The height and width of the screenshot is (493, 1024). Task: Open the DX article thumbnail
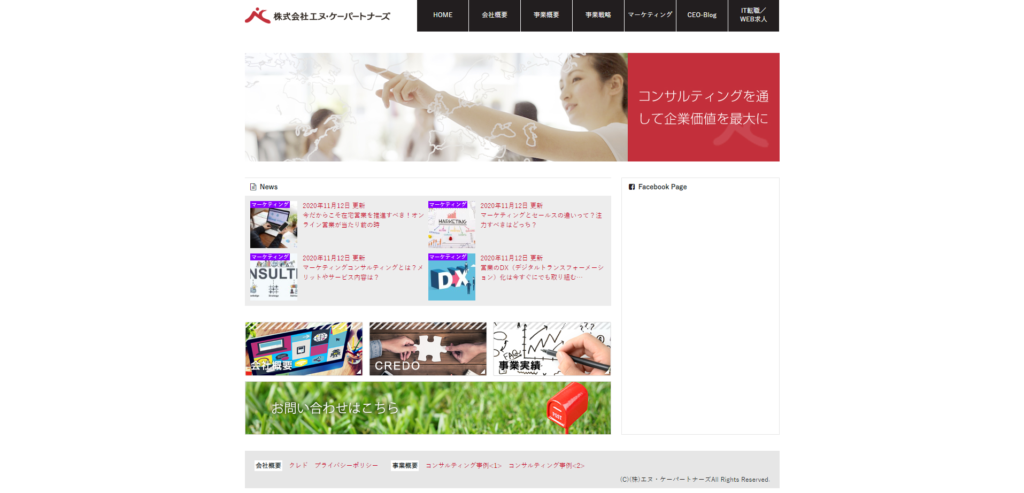451,277
